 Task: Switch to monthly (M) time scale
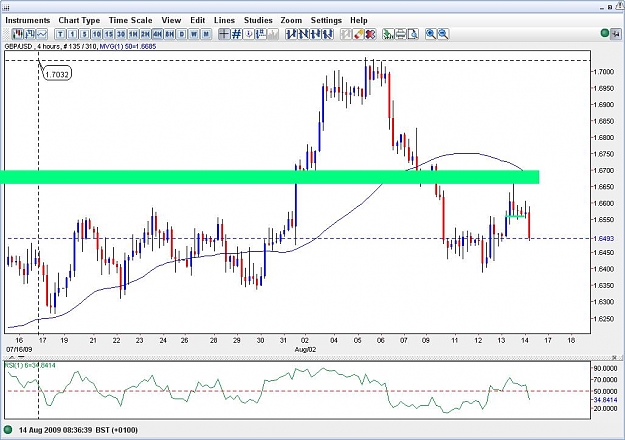[206, 34]
